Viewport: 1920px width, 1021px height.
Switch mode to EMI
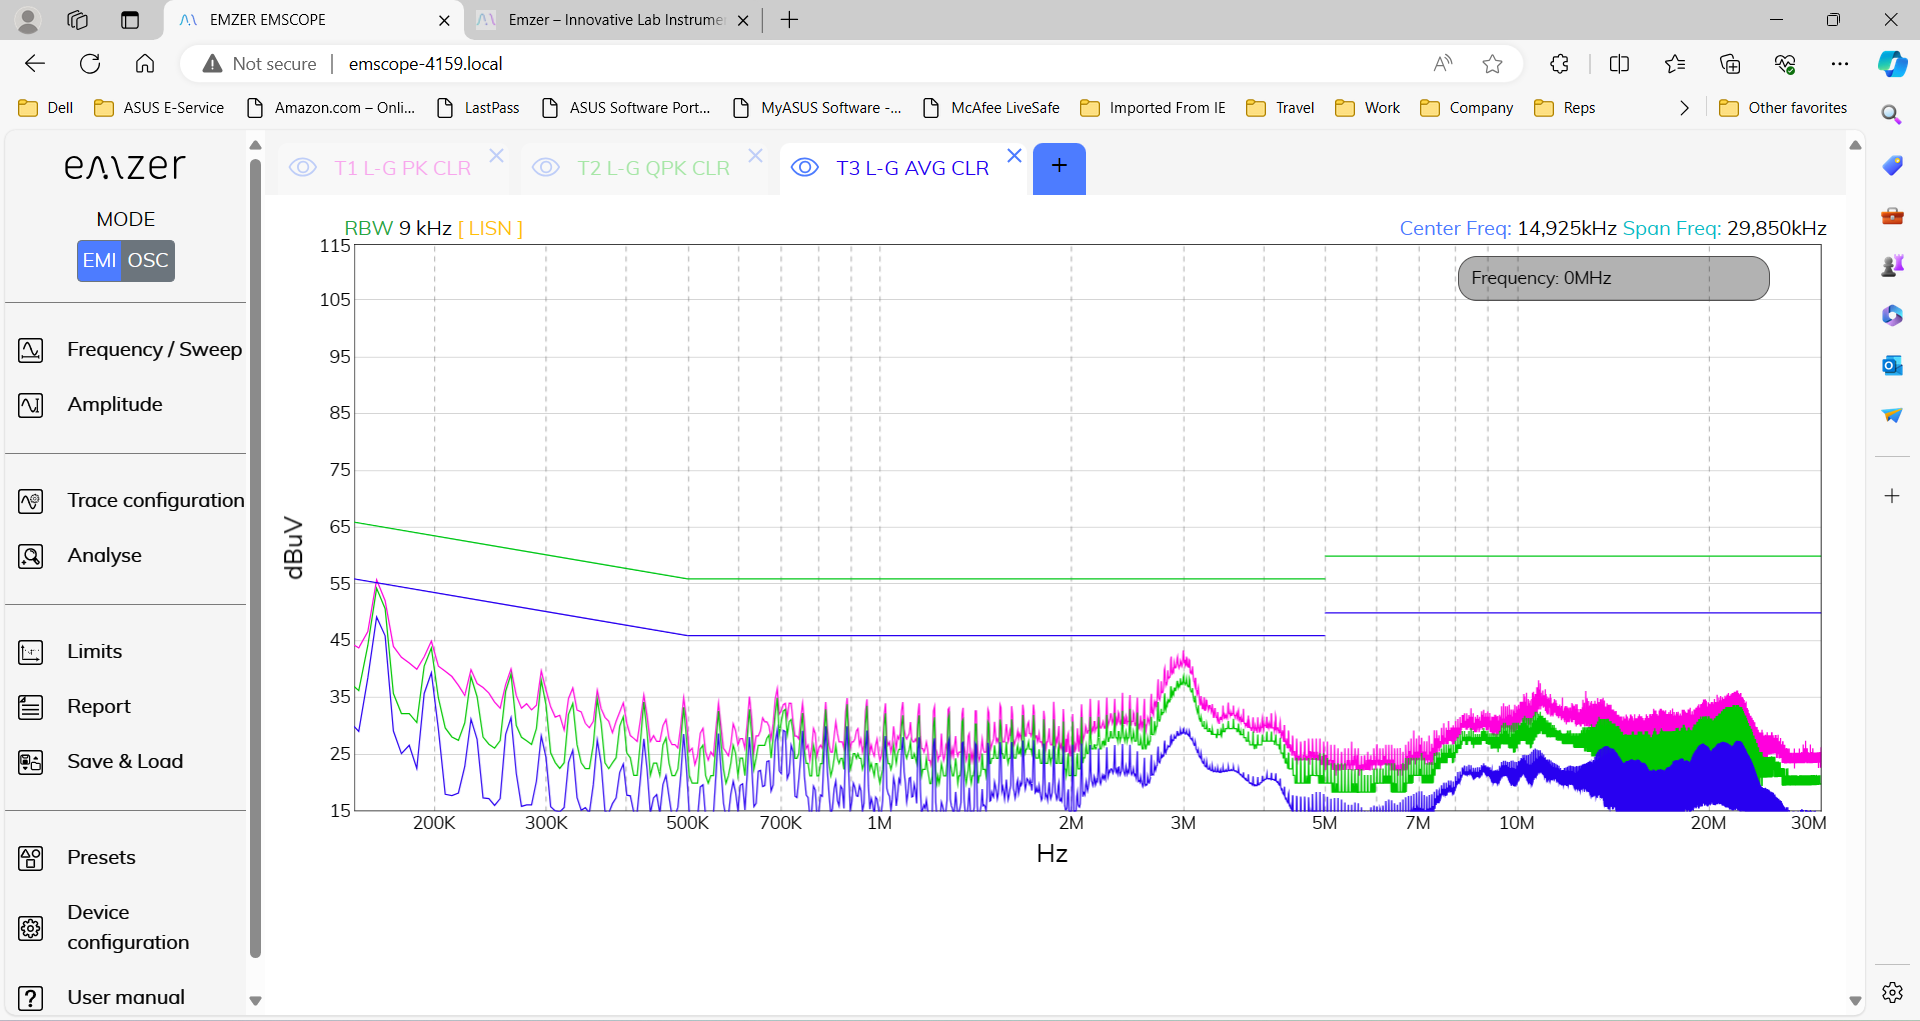[99, 260]
